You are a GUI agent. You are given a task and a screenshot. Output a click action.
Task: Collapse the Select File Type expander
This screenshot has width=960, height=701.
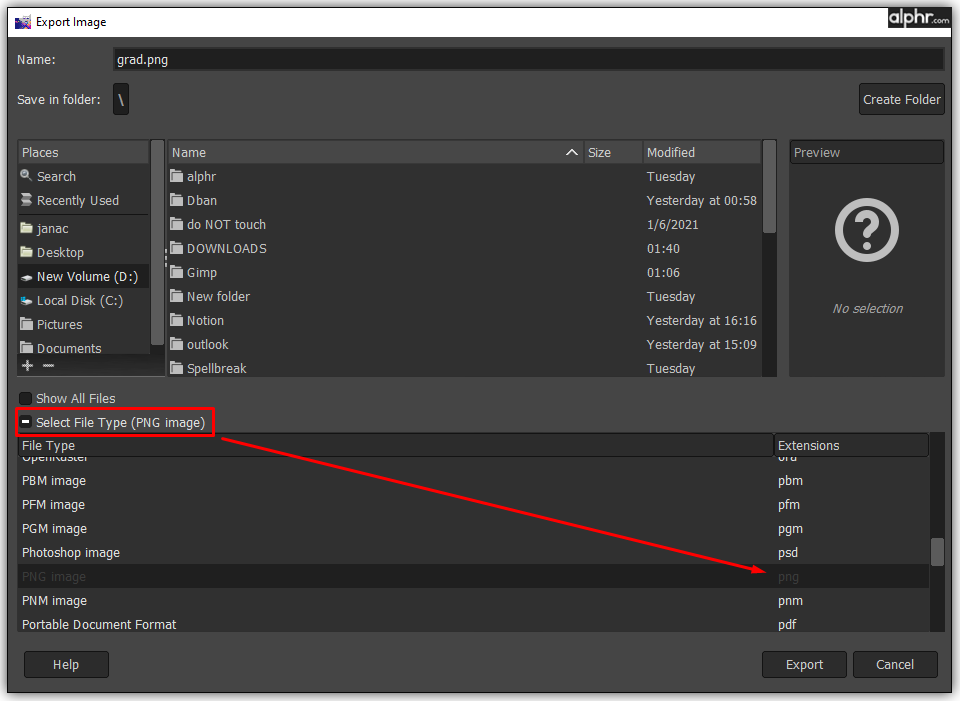tap(26, 422)
